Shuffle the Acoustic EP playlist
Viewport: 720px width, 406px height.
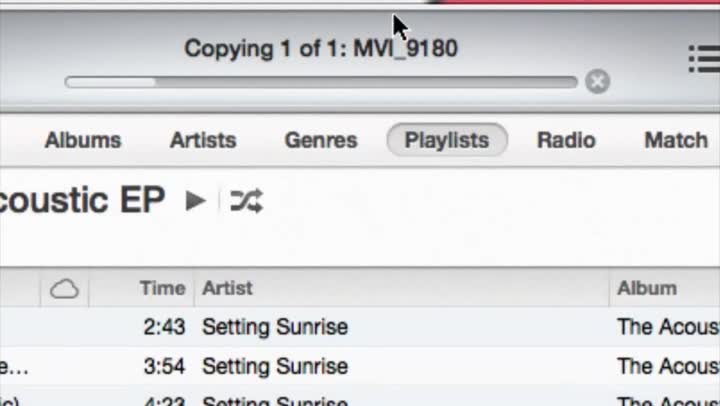246,201
